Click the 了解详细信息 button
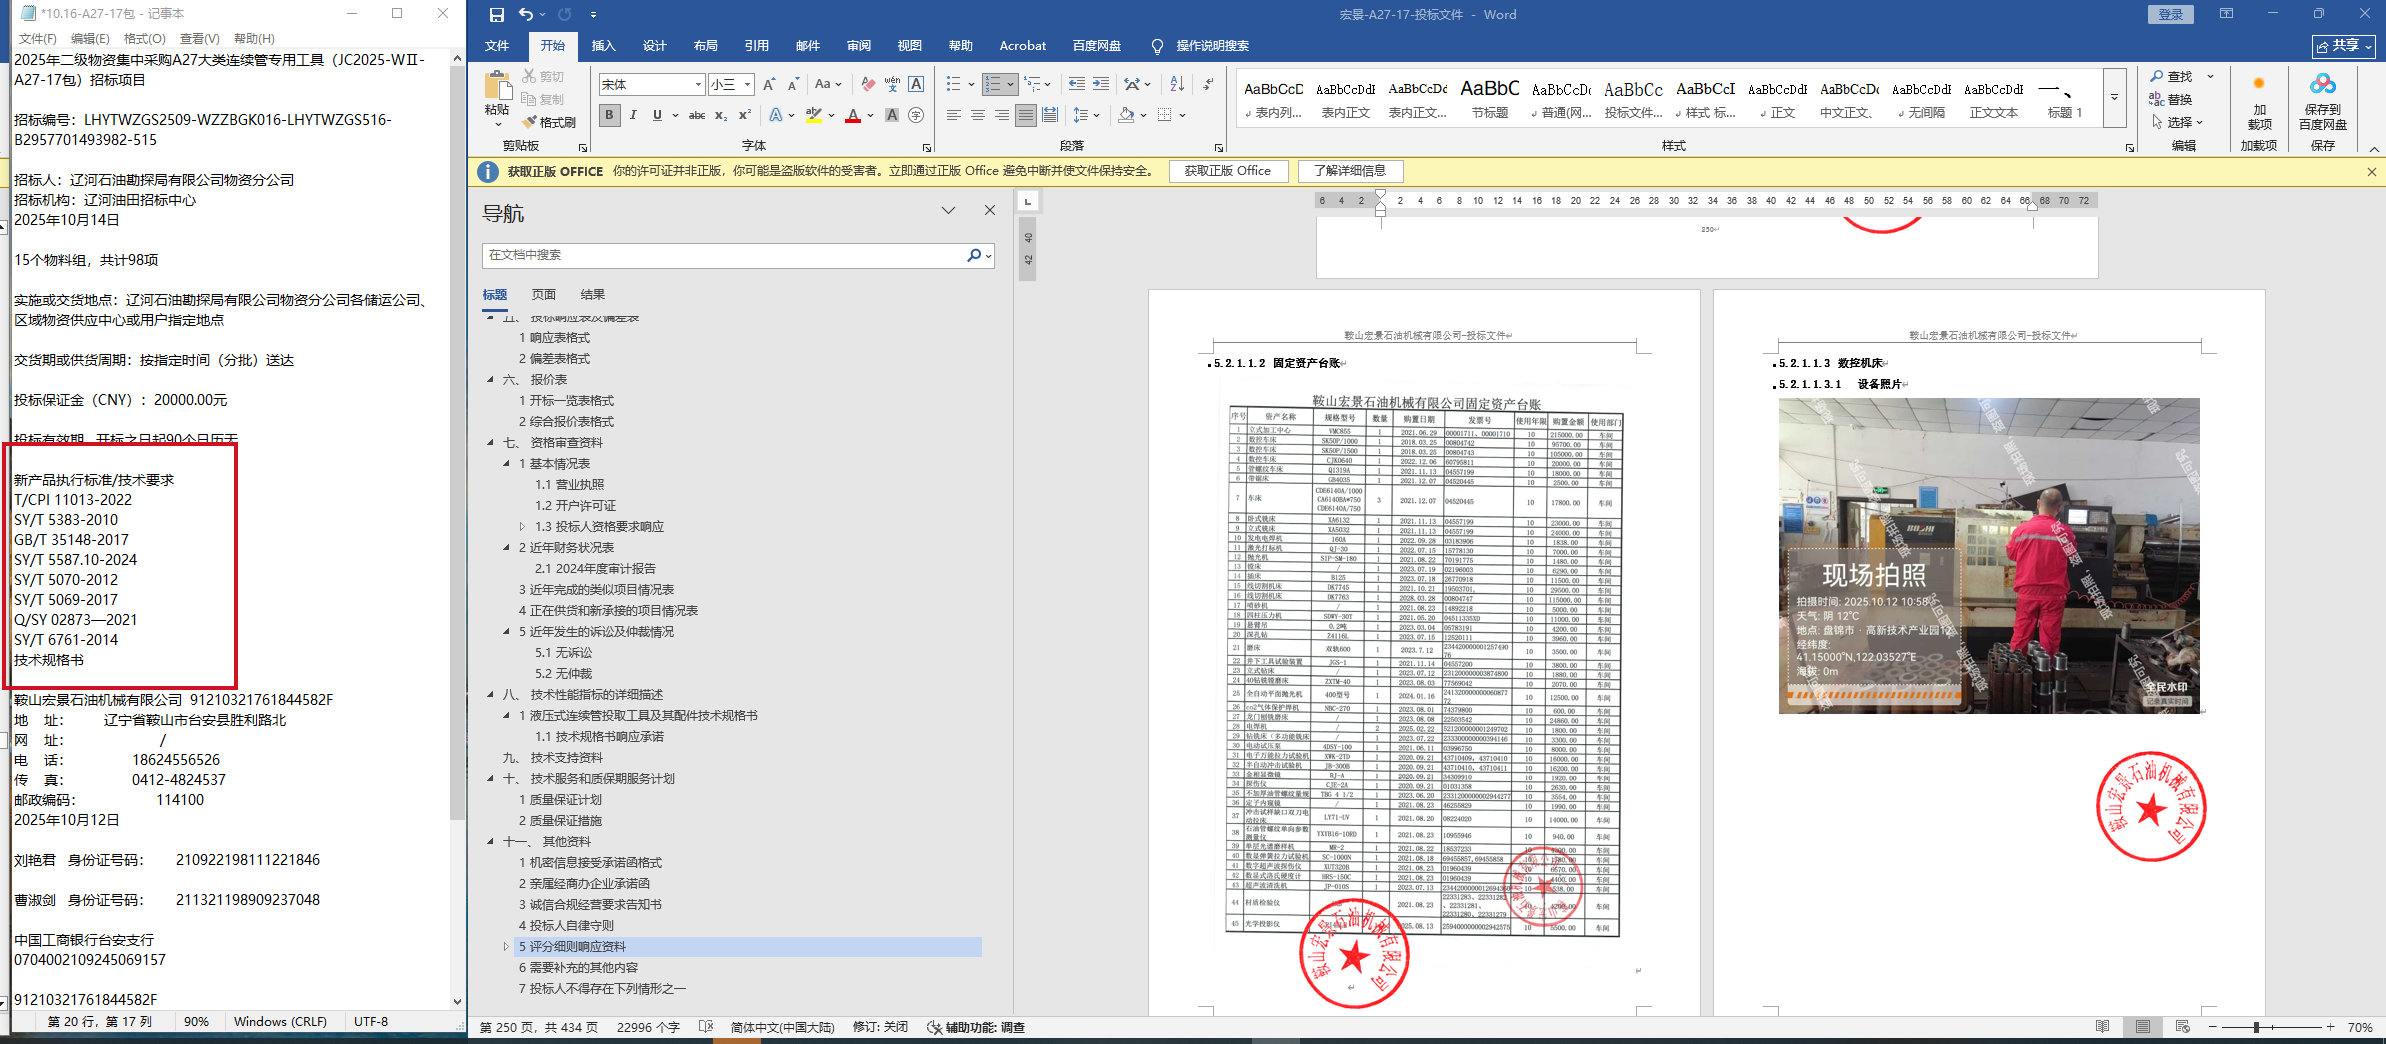This screenshot has width=2386, height=1044. click(x=1350, y=171)
